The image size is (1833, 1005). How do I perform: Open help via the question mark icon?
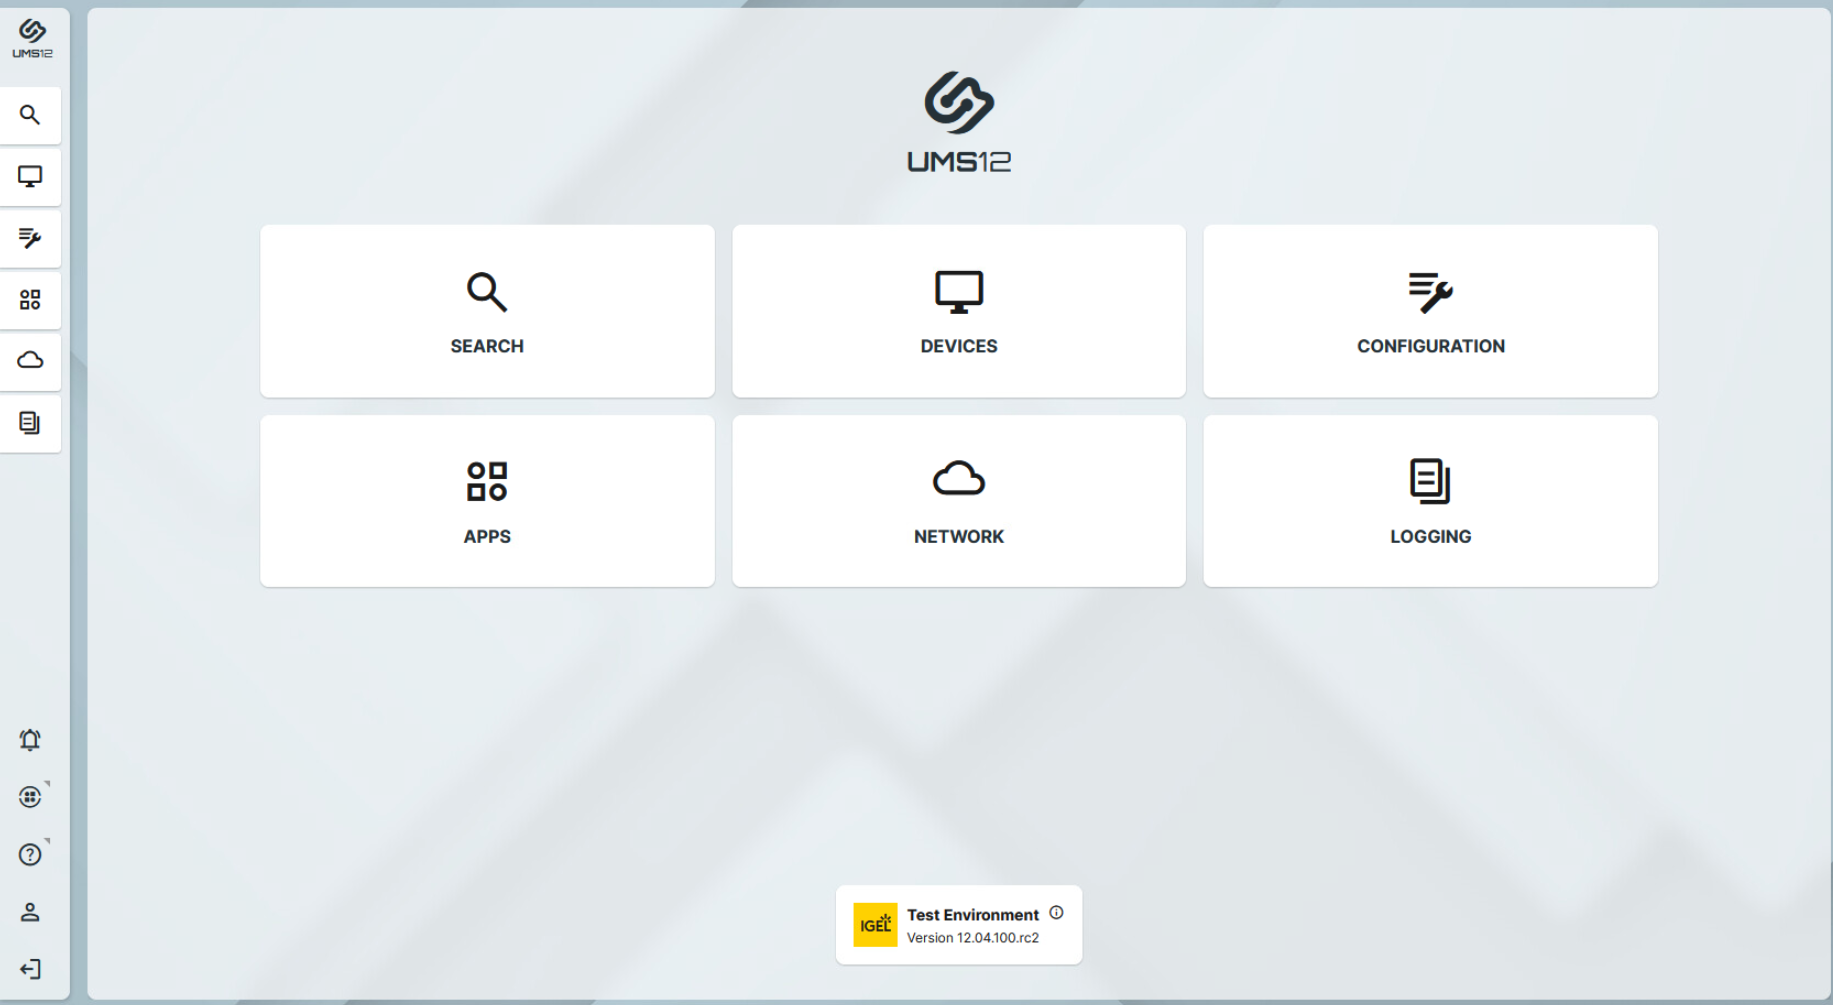30,853
